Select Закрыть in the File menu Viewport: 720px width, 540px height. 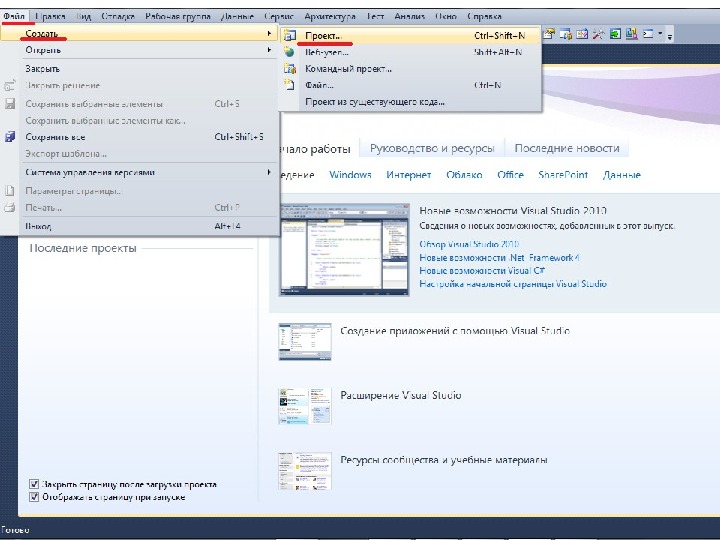(140, 69)
